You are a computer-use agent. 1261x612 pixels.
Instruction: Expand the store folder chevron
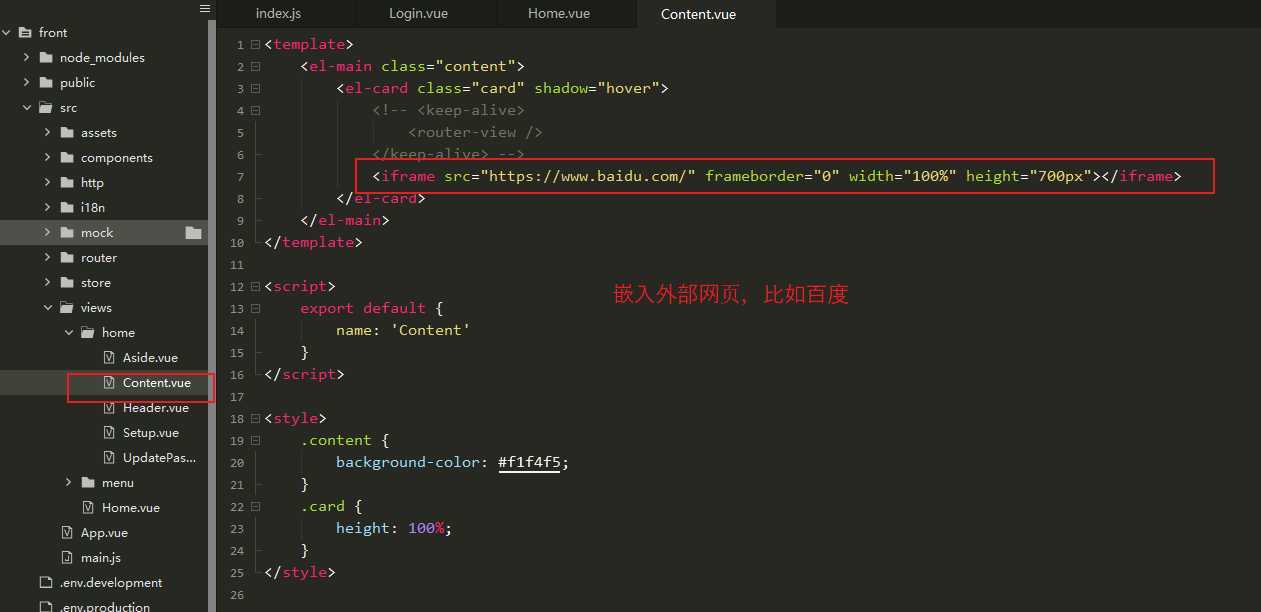(x=48, y=283)
